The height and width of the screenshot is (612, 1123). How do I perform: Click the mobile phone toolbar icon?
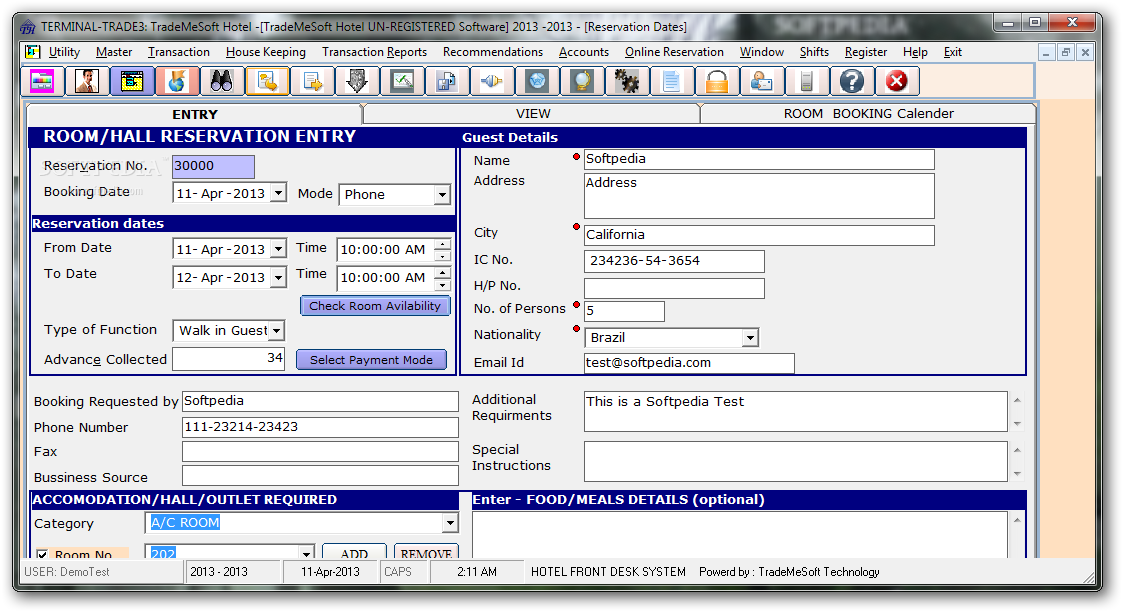click(806, 82)
